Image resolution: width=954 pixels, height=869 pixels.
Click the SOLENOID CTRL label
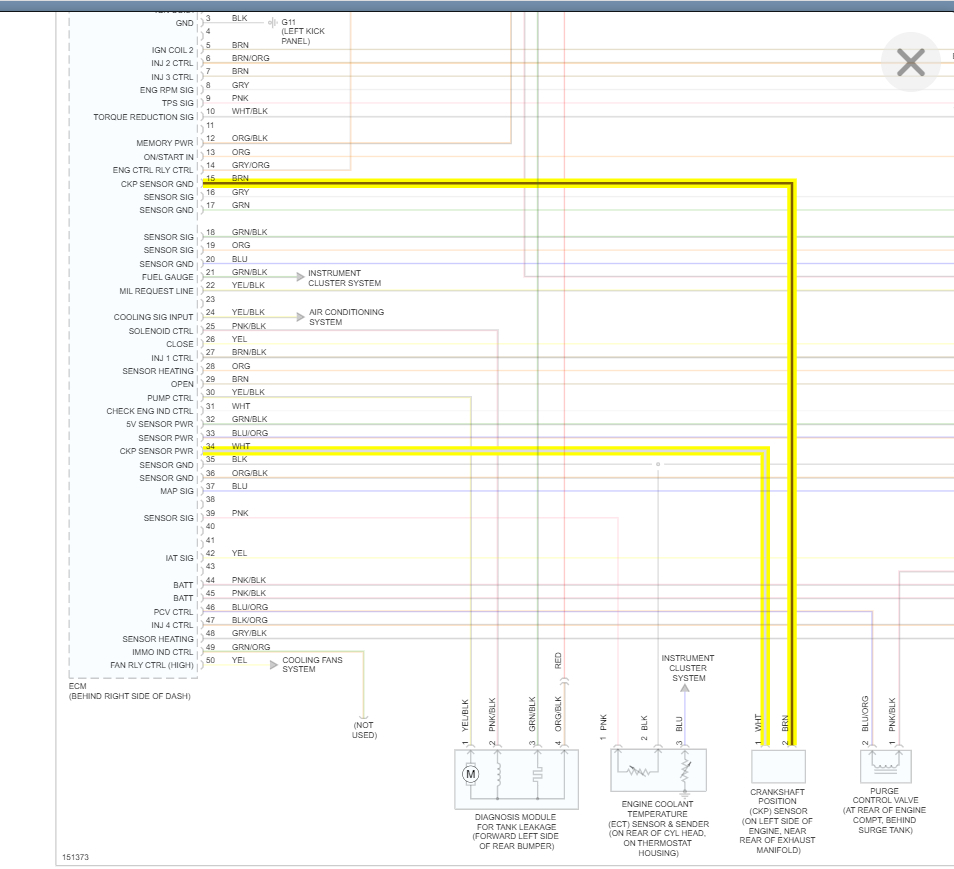pyautogui.click(x=161, y=331)
